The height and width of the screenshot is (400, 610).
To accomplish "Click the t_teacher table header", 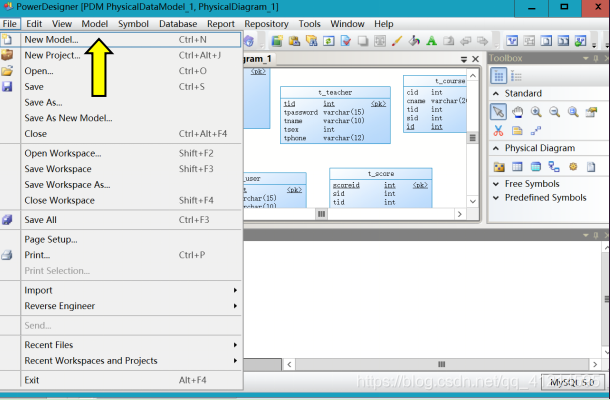I will click(x=335, y=92).
